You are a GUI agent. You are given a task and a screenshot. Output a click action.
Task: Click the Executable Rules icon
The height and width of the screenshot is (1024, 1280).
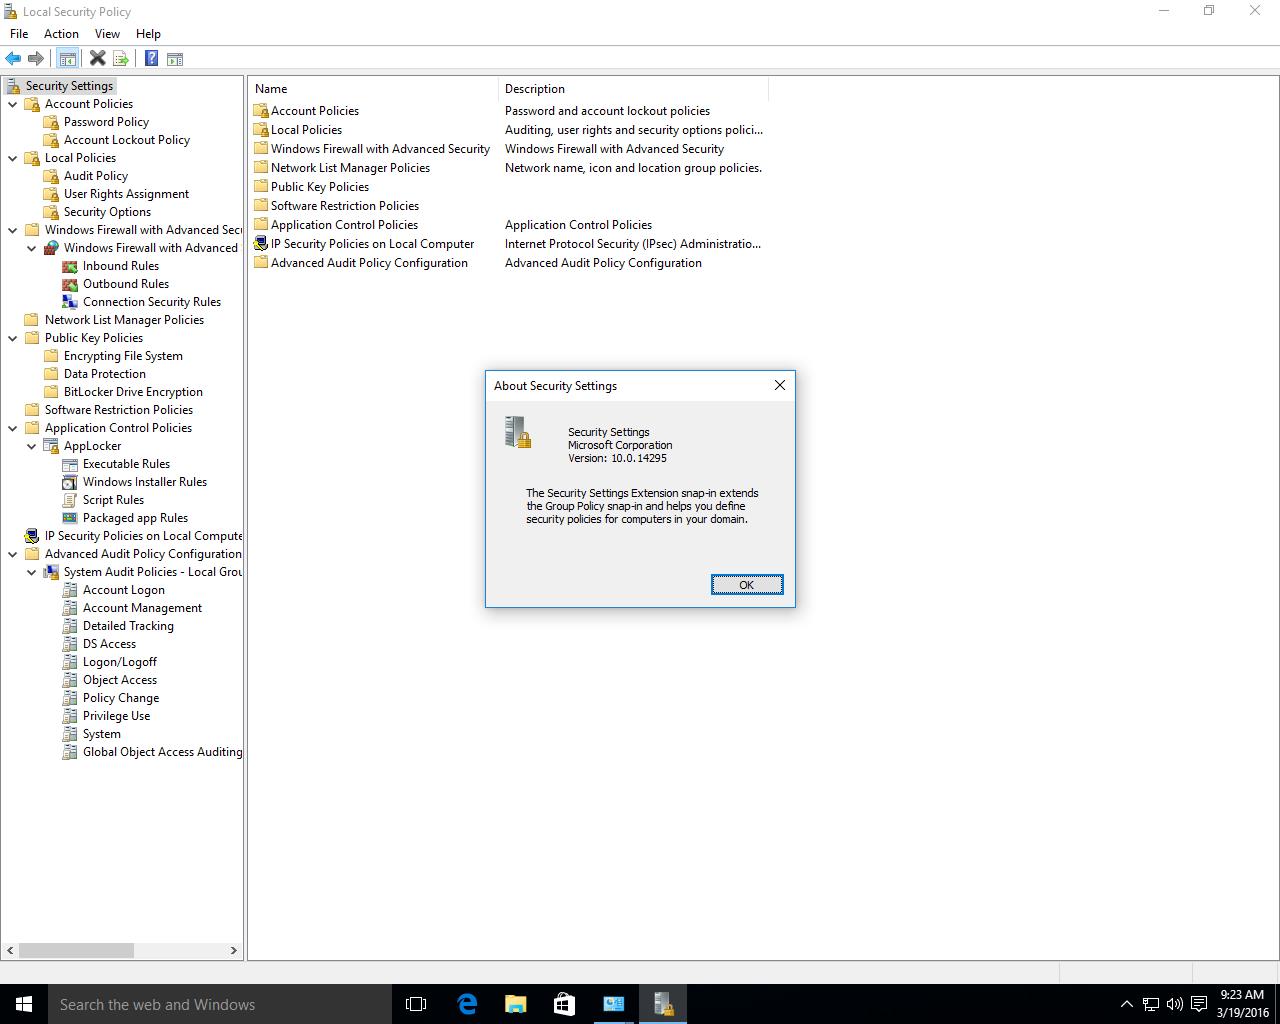coord(70,464)
